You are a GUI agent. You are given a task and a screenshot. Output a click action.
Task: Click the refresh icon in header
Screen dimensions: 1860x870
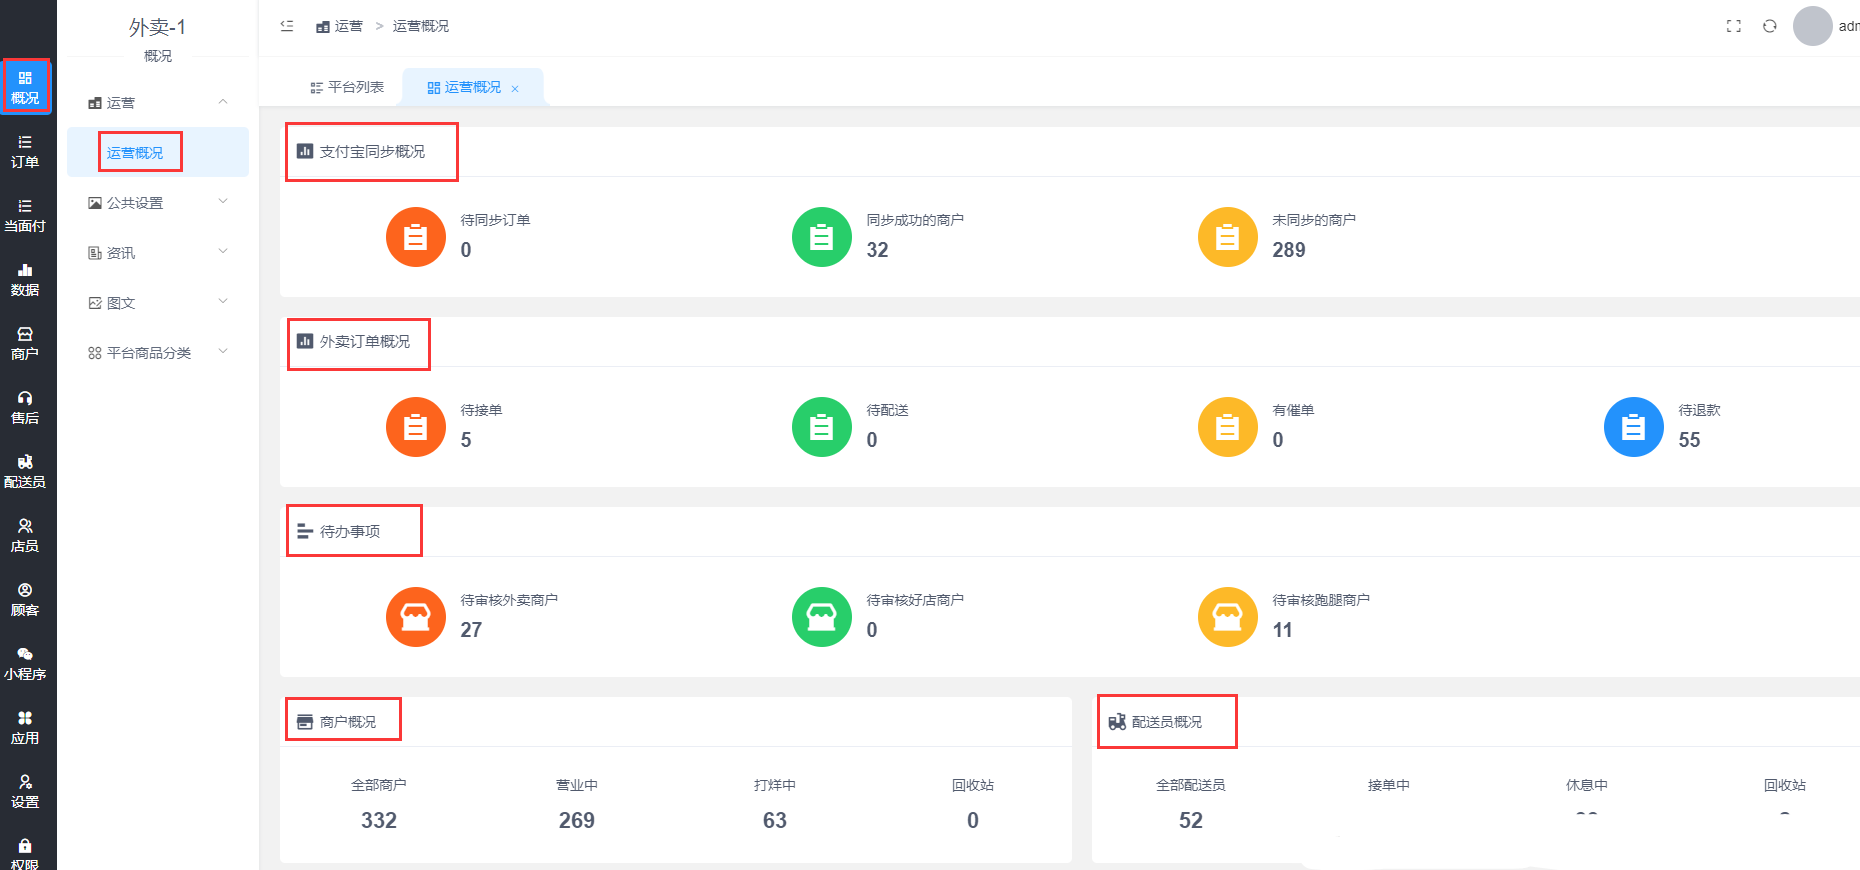1769,26
